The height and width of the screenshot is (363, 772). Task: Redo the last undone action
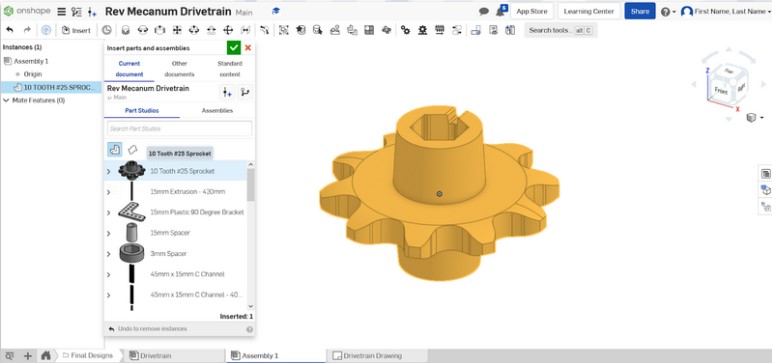[x=27, y=30]
